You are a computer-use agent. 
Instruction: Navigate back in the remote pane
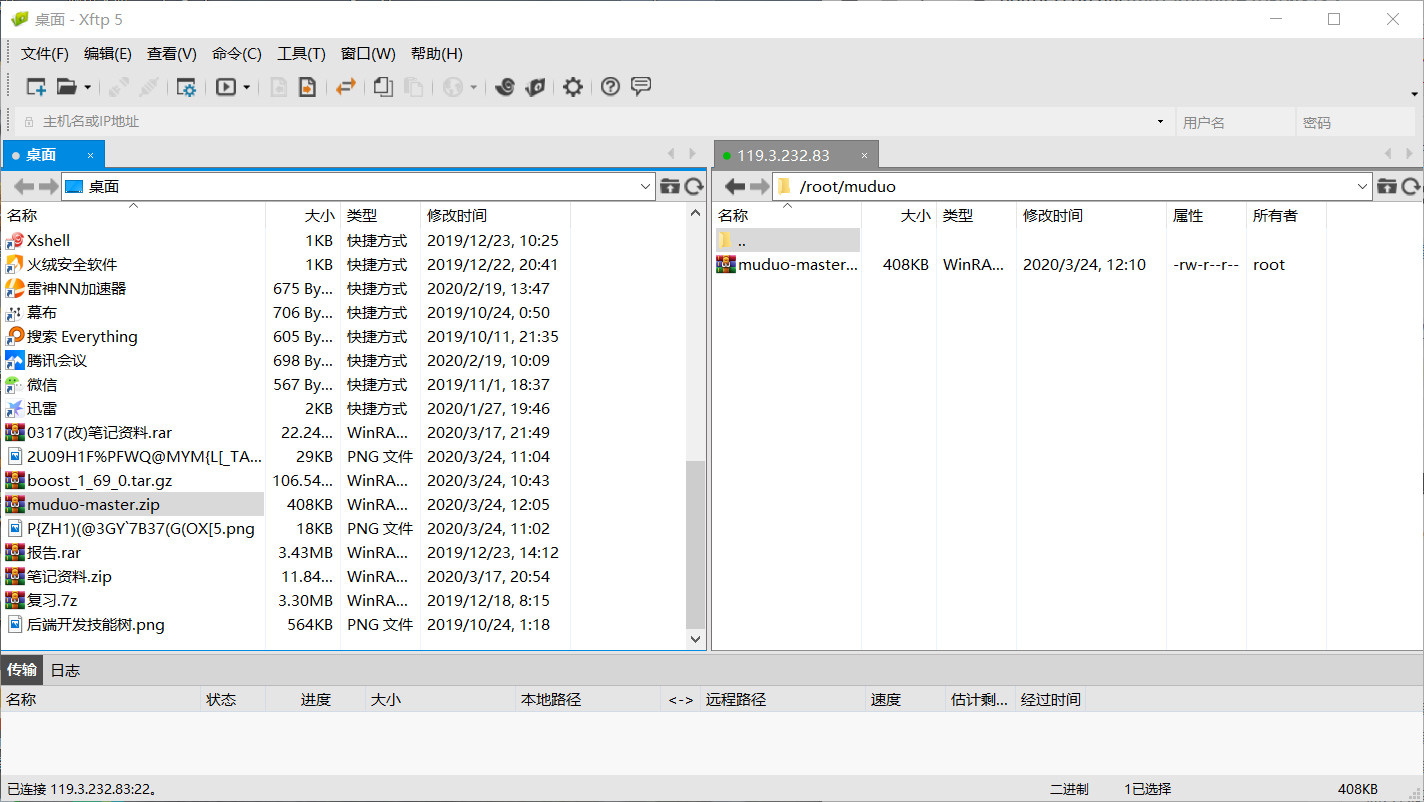735,186
